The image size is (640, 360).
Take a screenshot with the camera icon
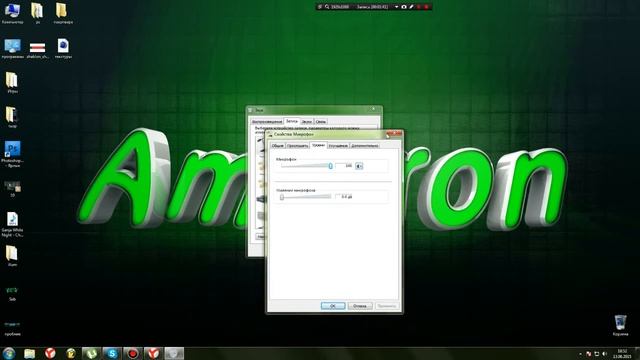(x=404, y=7)
